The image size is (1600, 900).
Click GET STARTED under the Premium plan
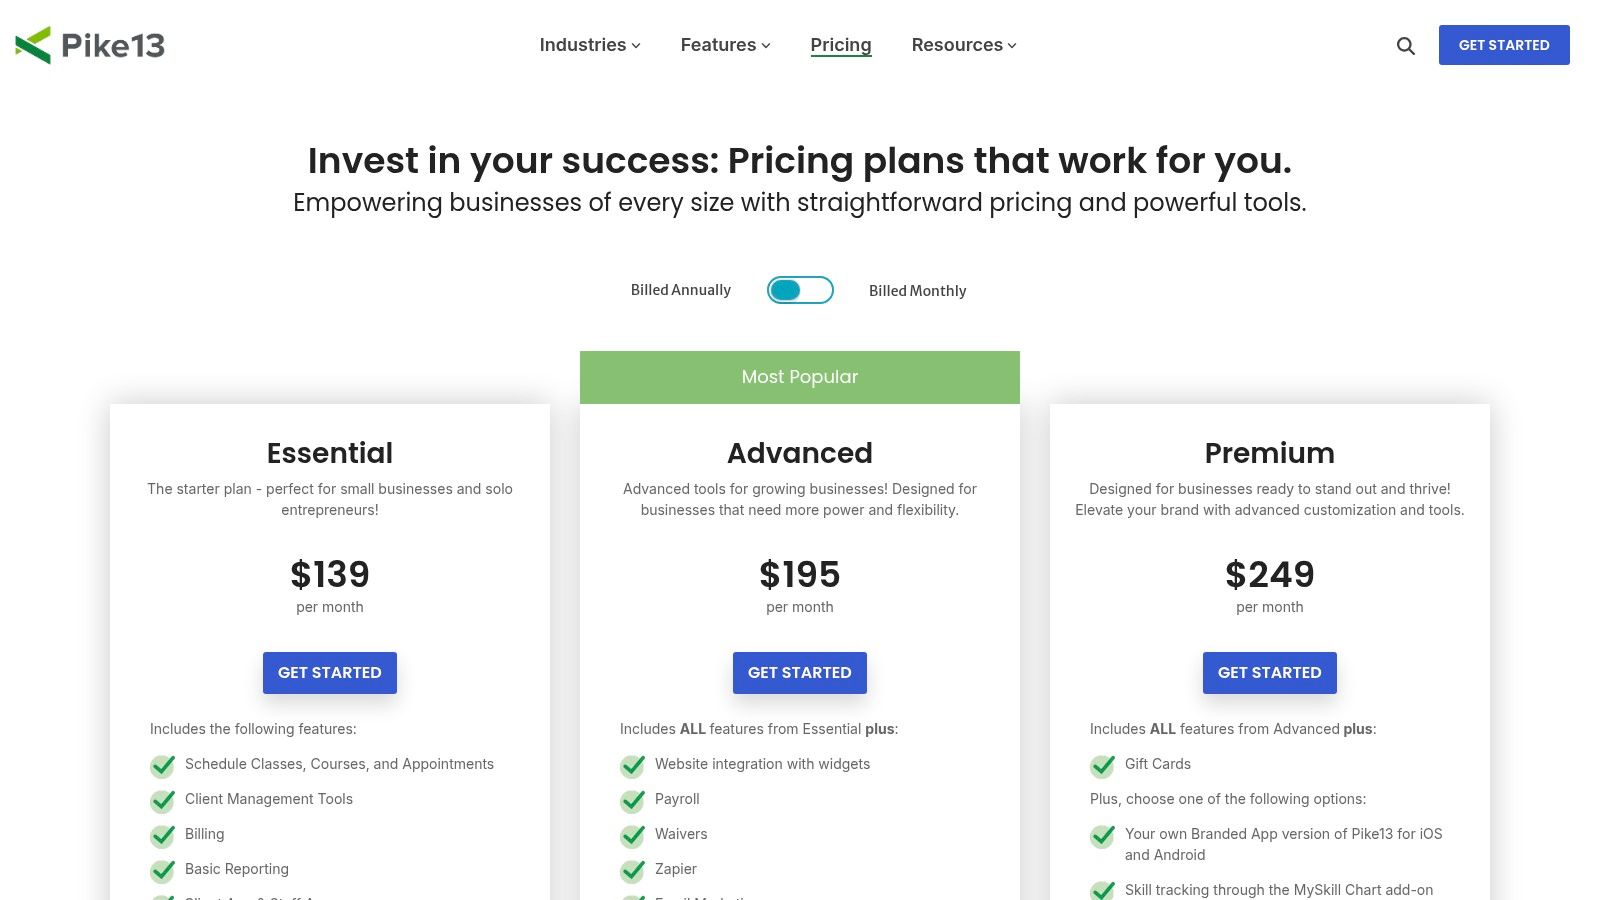[x=1270, y=672]
